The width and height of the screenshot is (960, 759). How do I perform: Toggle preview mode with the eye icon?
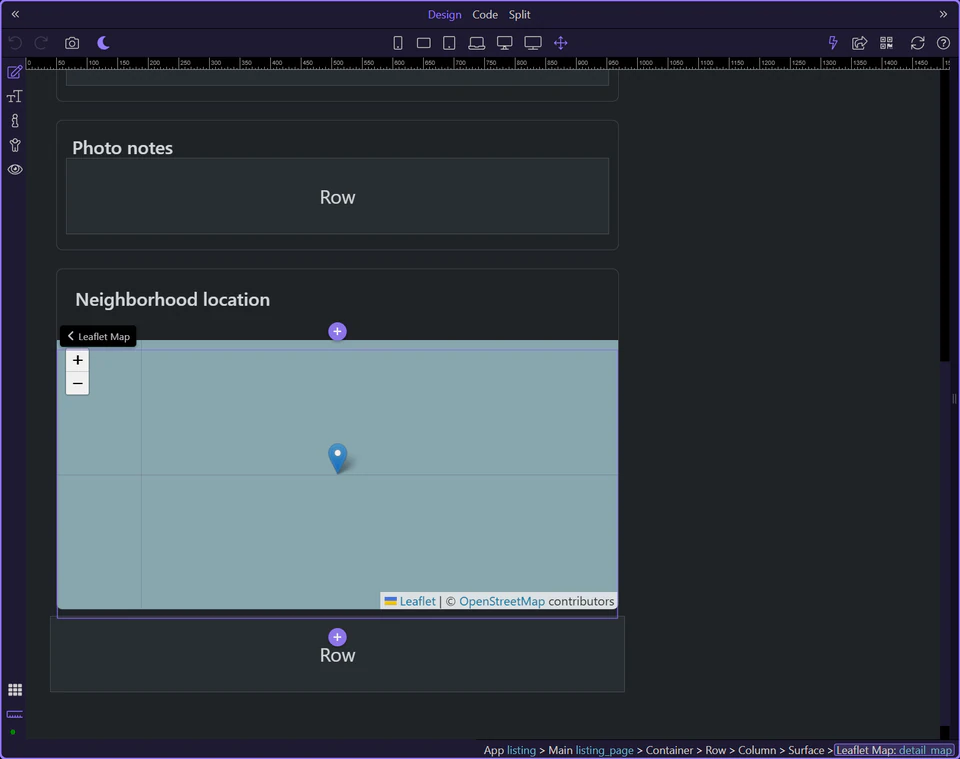(x=14, y=169)
